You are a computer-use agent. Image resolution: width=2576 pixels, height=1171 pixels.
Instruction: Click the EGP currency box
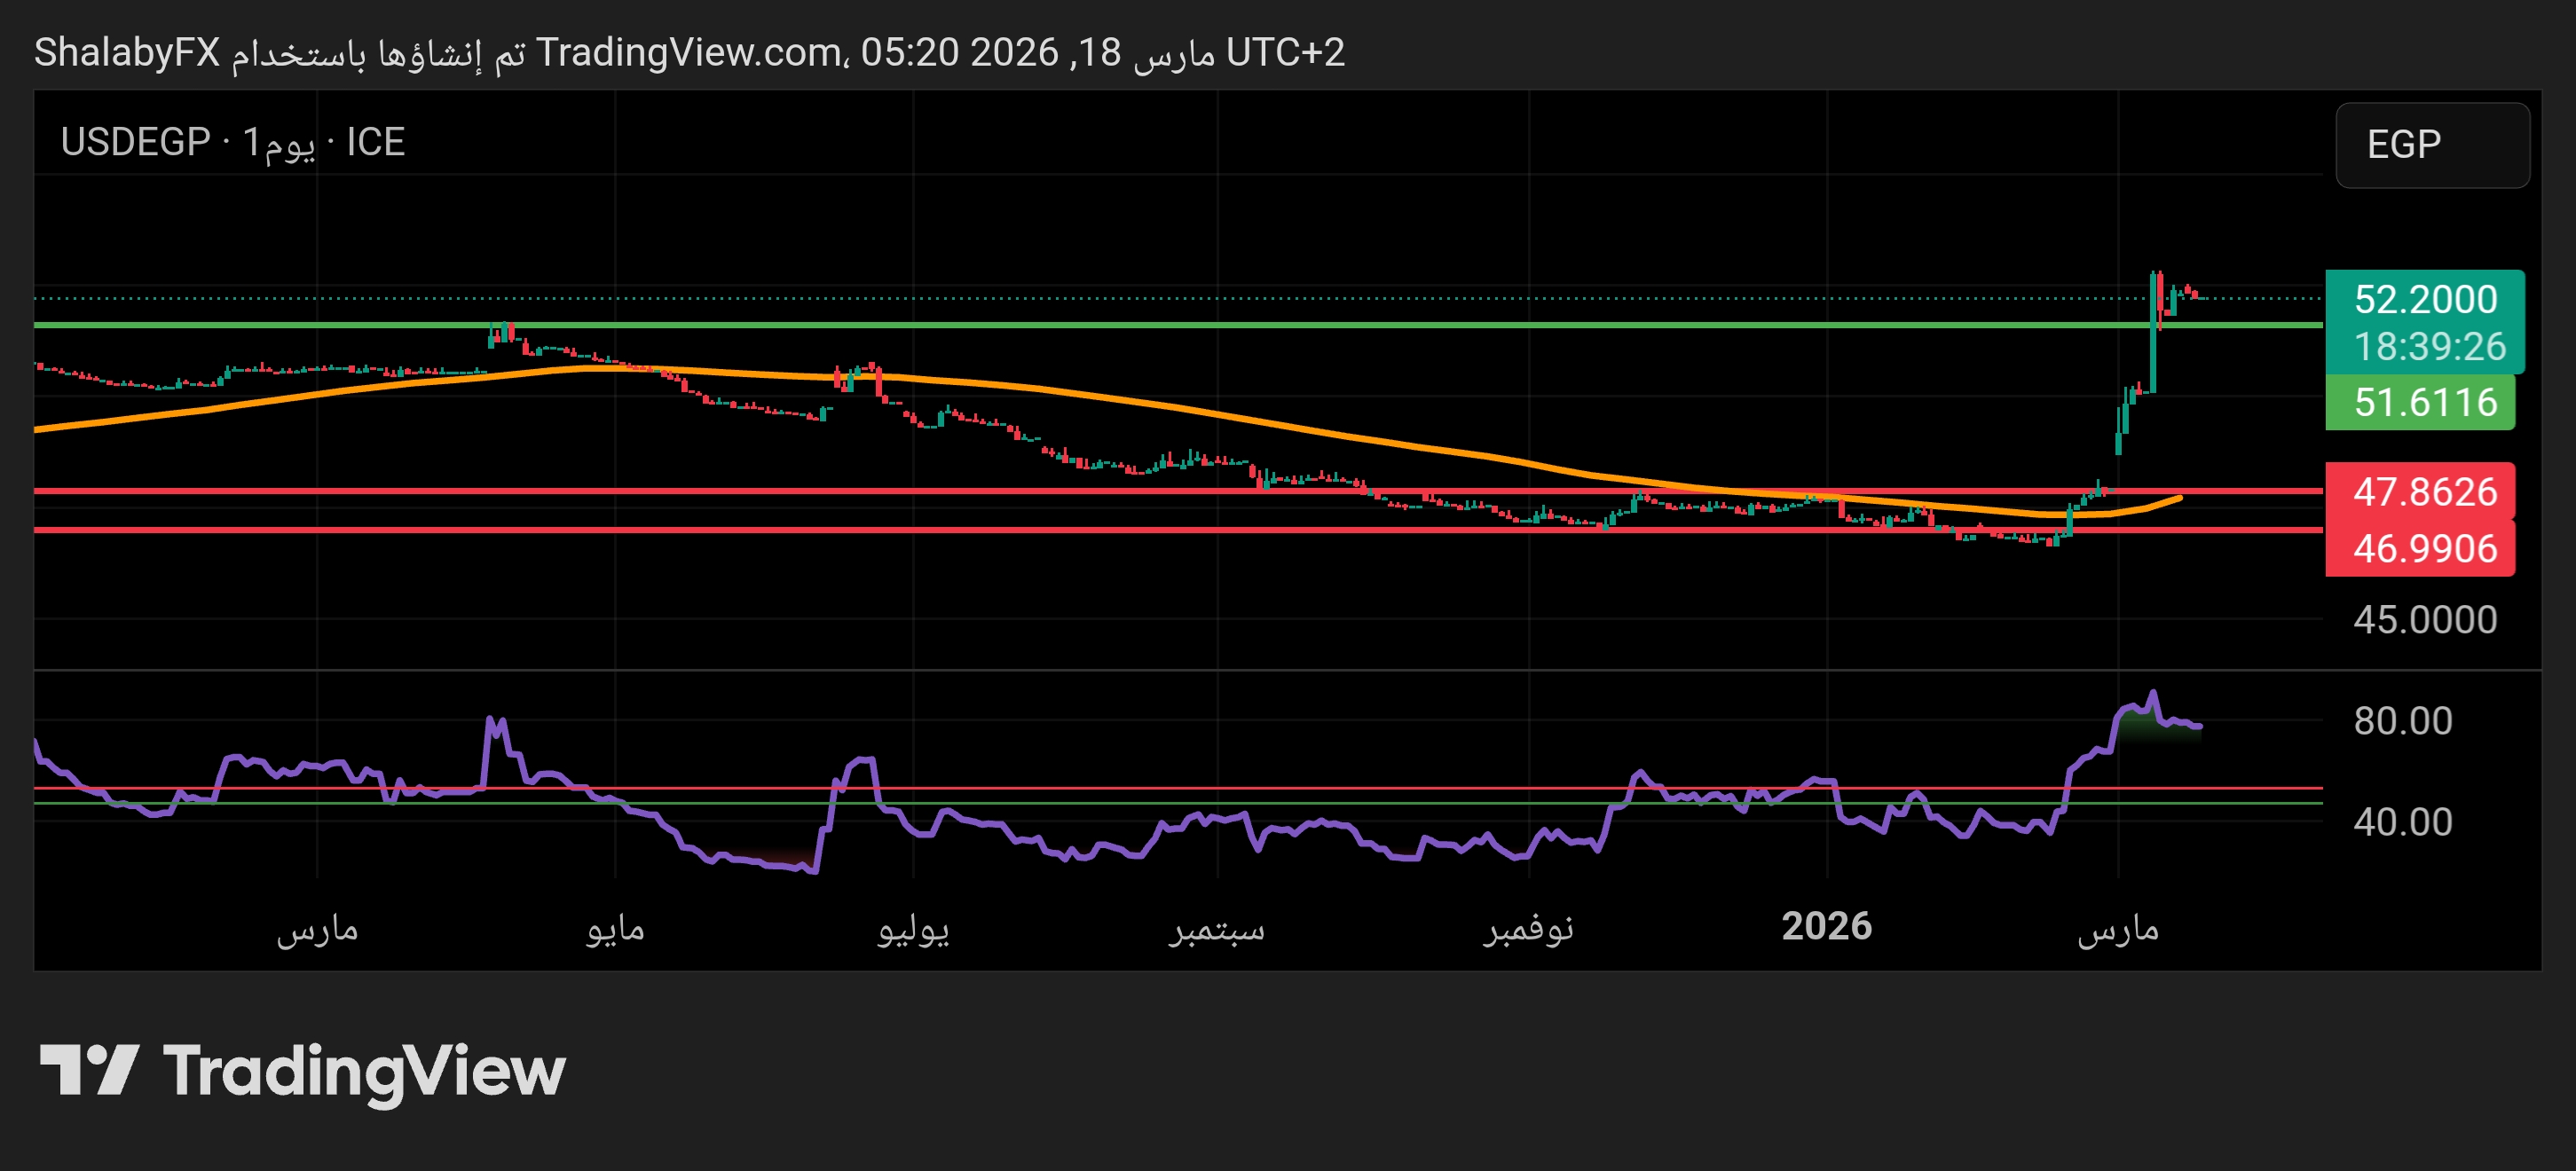coord(2431,145)
